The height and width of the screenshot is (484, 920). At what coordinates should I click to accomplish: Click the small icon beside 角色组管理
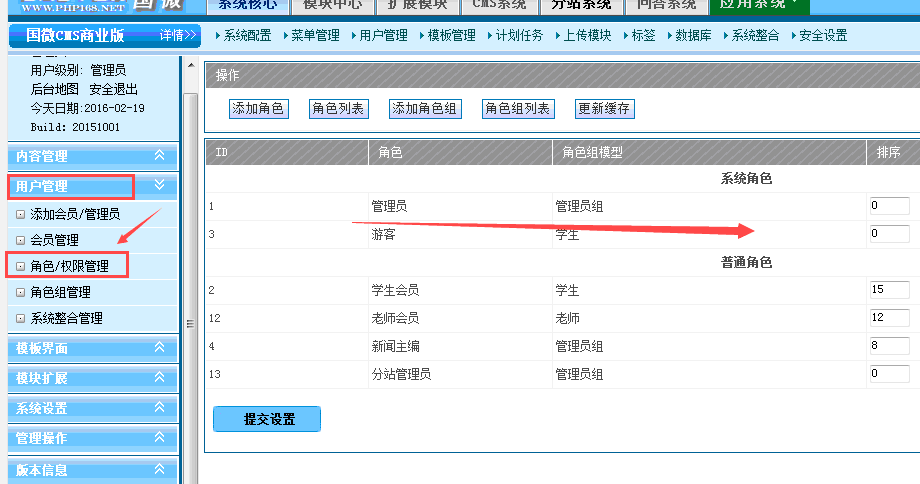(x=20, y=292)
